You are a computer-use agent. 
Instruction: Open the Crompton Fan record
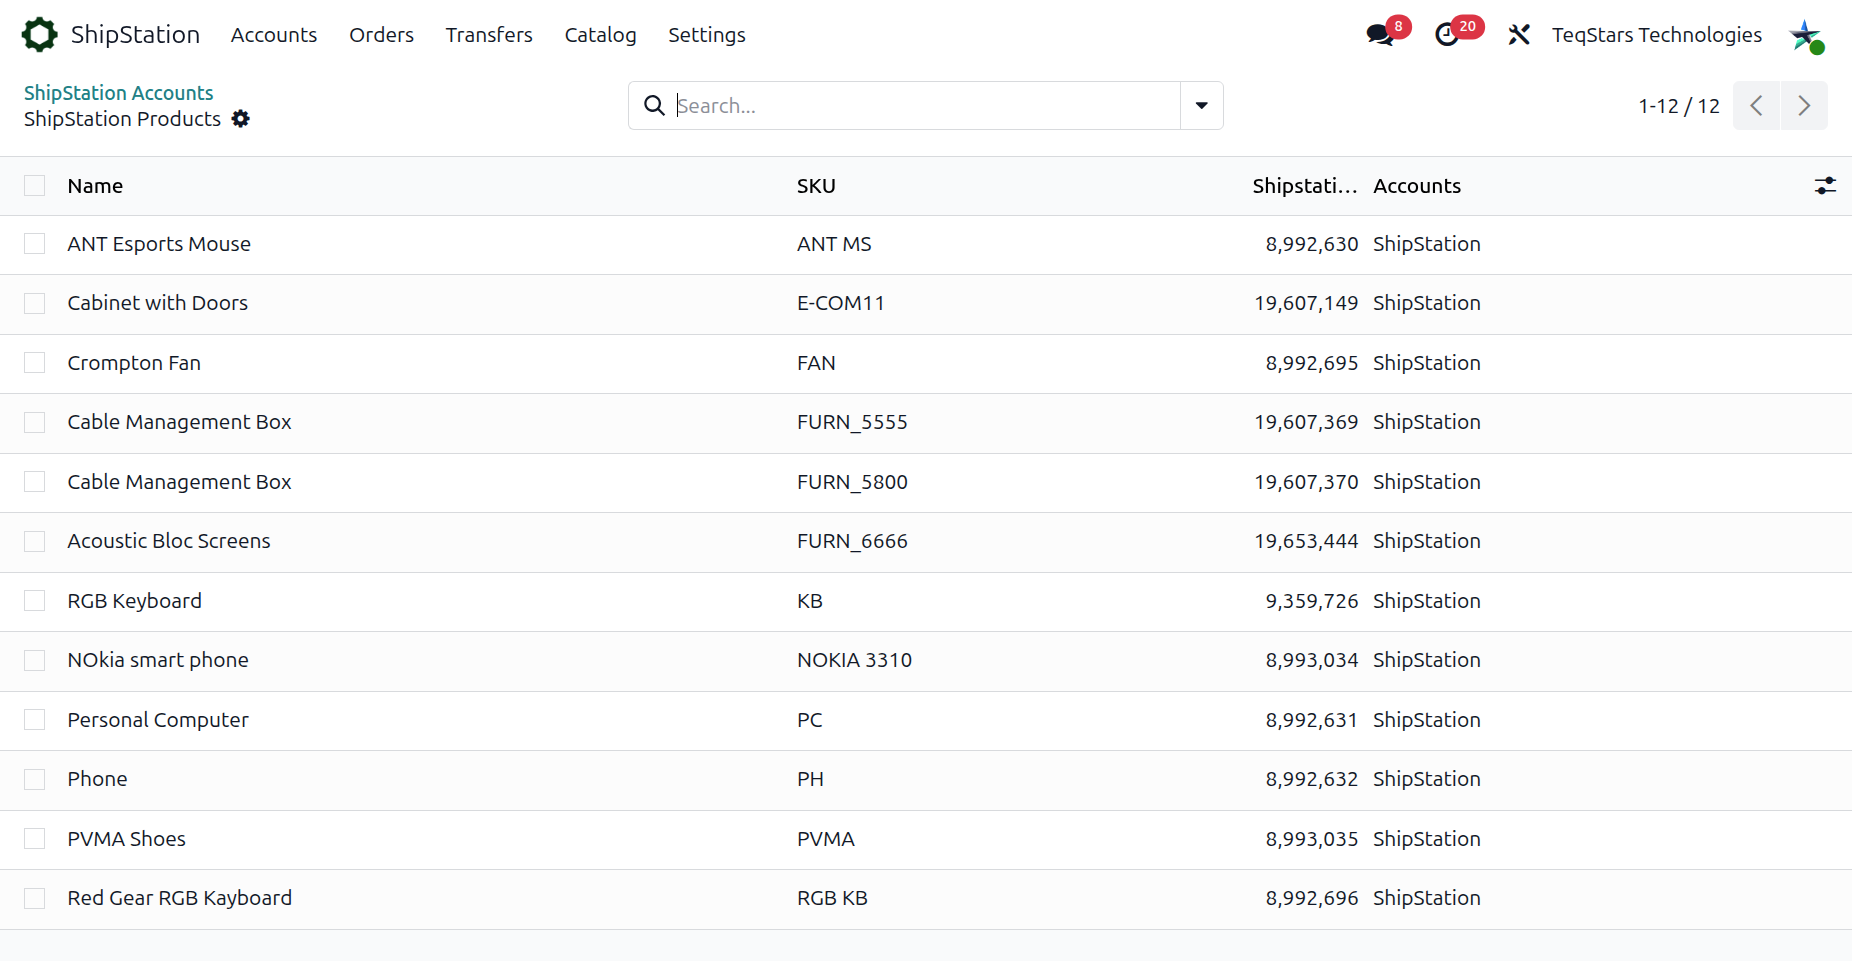coord(134,363)
